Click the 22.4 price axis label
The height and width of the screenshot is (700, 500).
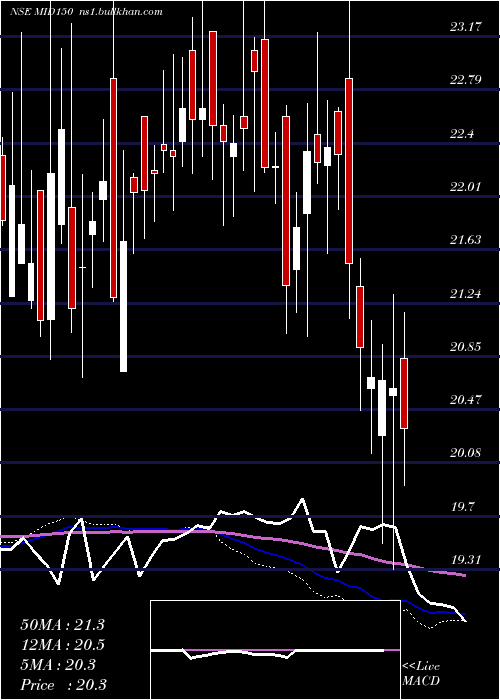click(462, 133)
